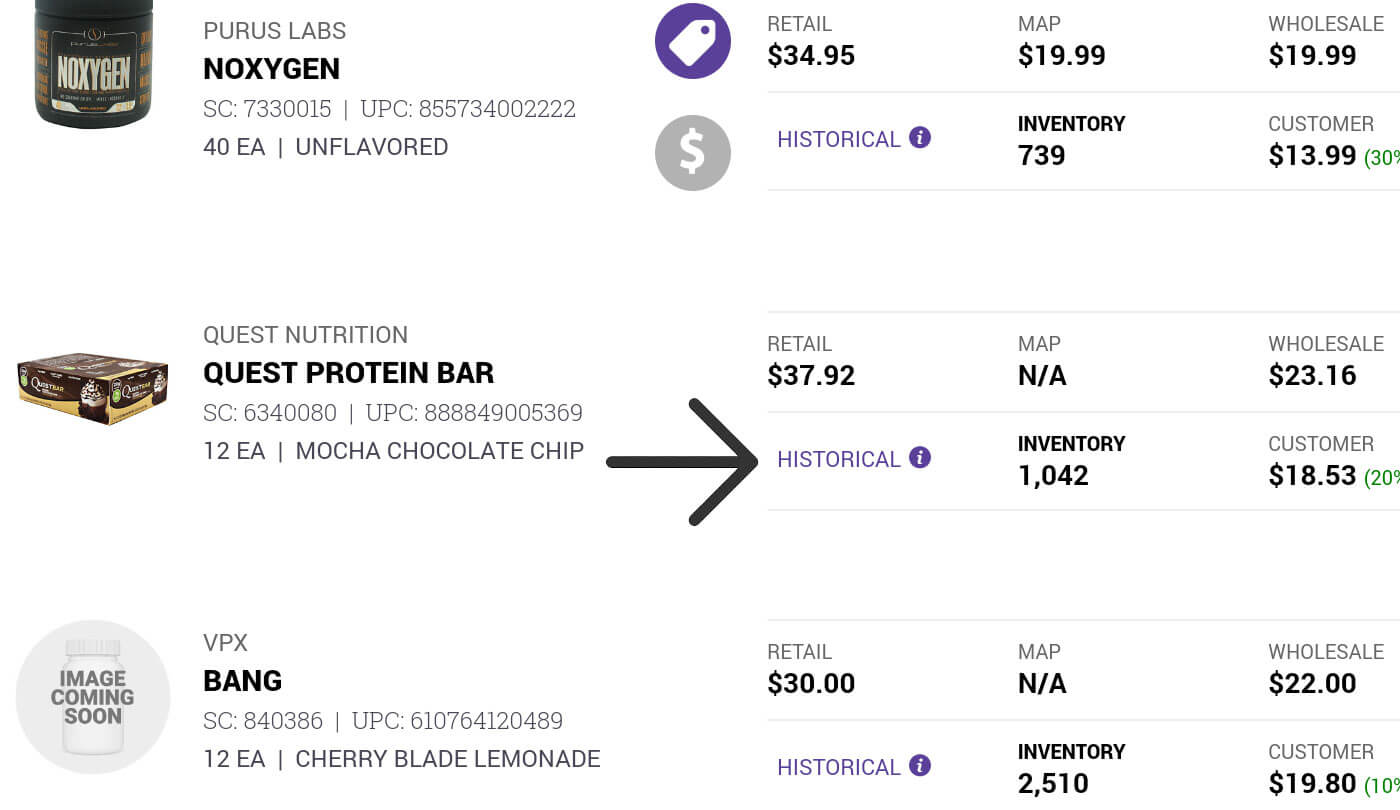Click info icon beside Bang Historical
Image resolution: width=1400 pixels, height=810 pixels.
[x=920, y=766]
